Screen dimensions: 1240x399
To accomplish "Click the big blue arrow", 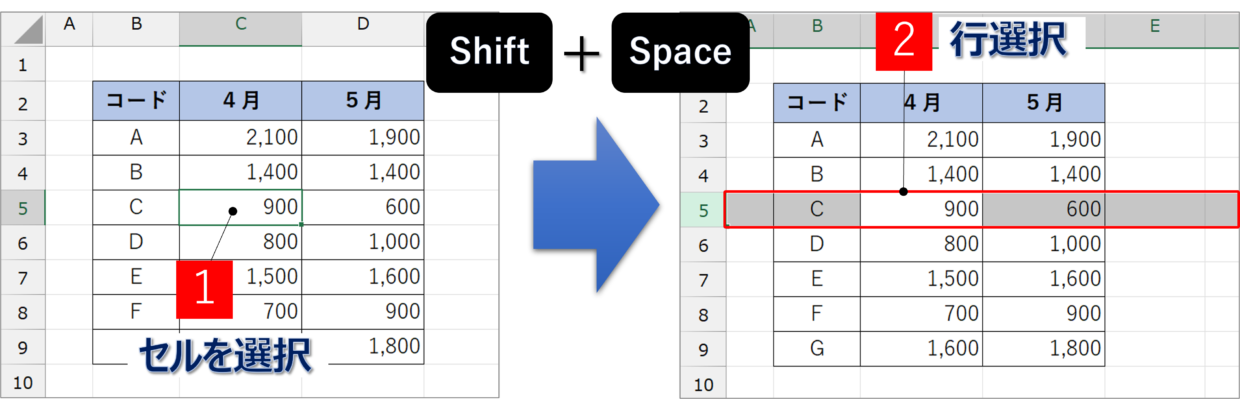I will 594,204.
